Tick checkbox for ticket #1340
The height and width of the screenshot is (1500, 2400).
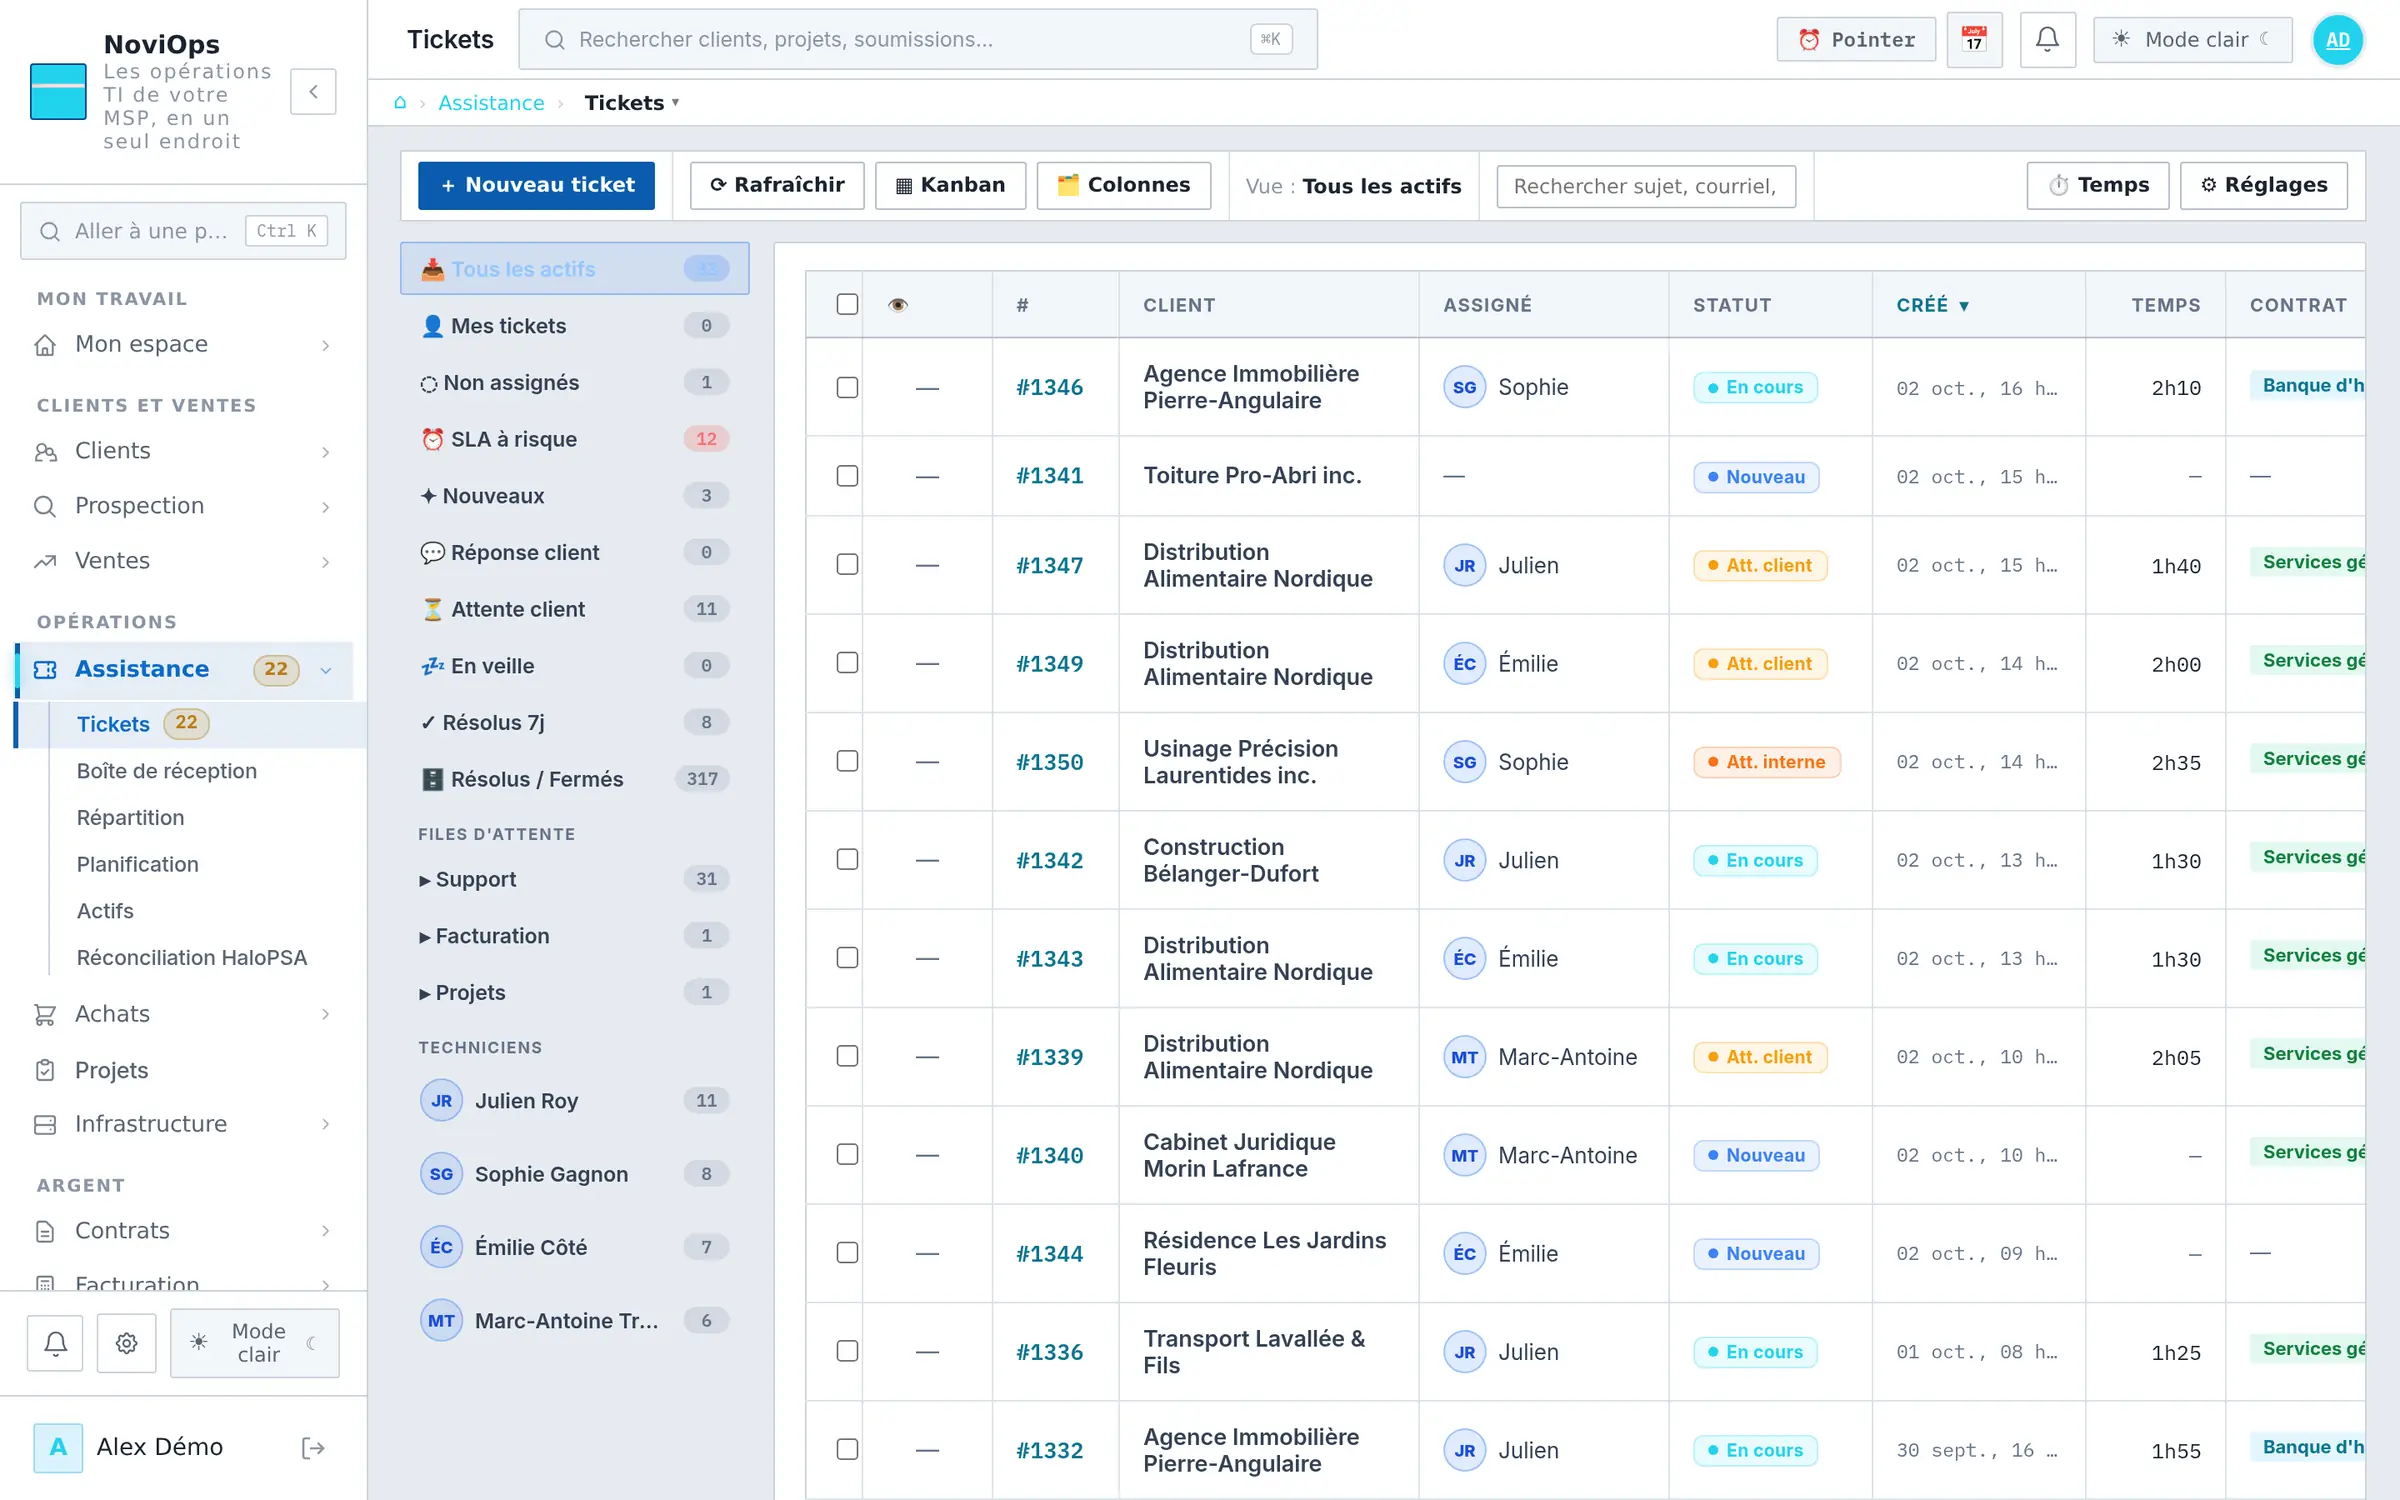pyautogui.click(x=847, y=1154)
